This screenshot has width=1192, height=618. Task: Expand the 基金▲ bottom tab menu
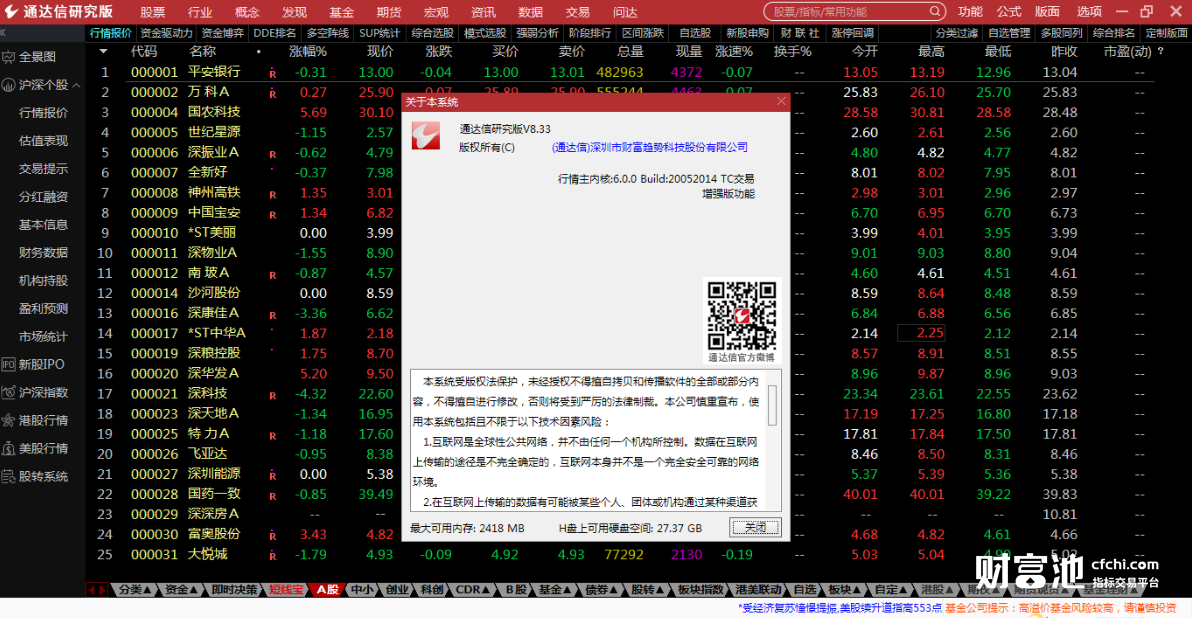coord(554,590)
